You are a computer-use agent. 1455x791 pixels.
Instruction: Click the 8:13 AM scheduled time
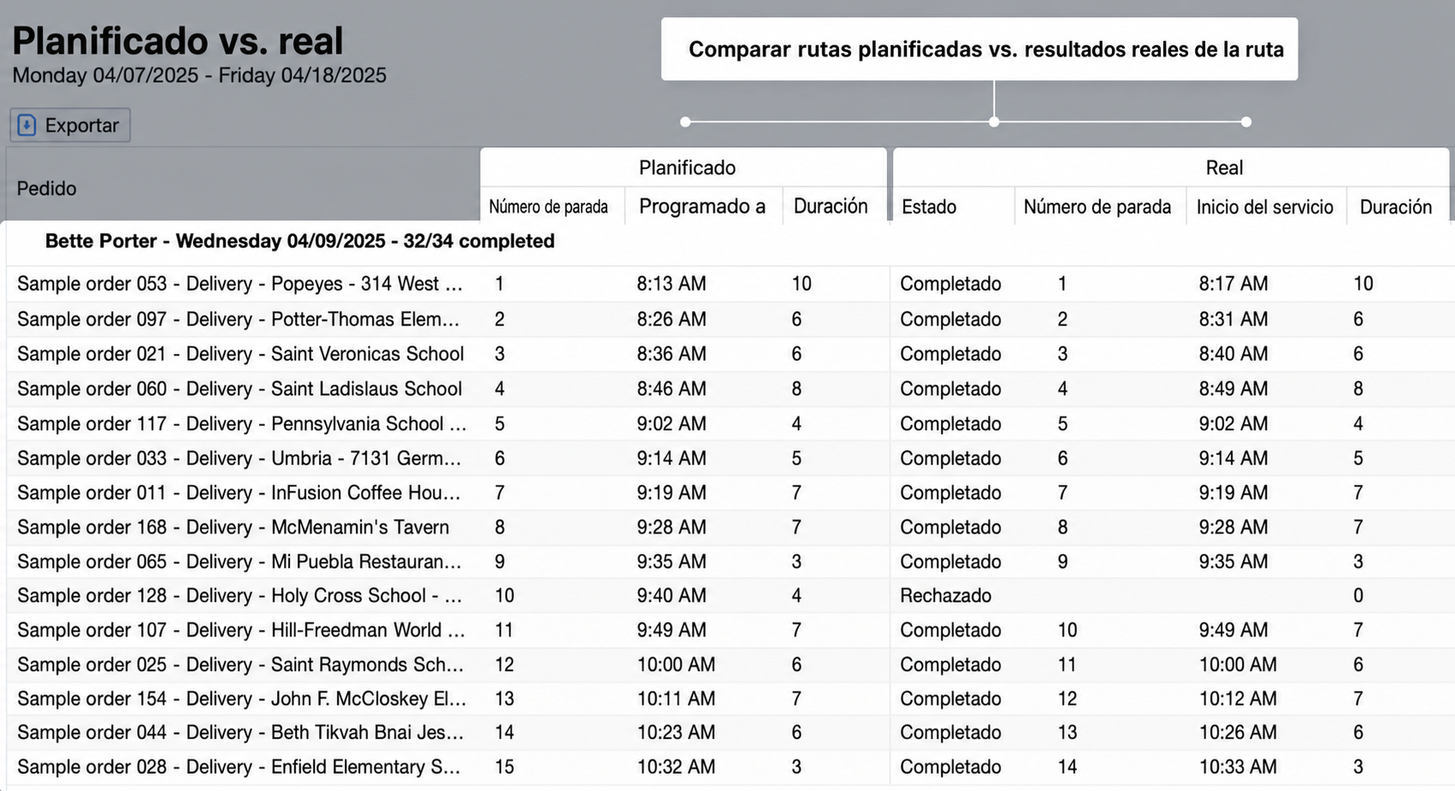[672, 284]
